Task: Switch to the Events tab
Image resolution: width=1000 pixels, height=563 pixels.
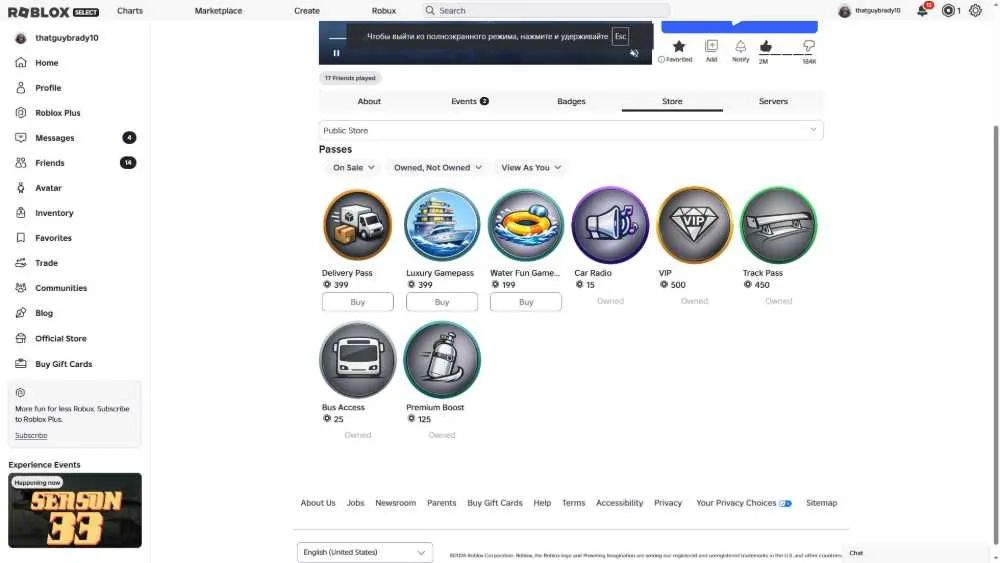Action: coord(469,101)
